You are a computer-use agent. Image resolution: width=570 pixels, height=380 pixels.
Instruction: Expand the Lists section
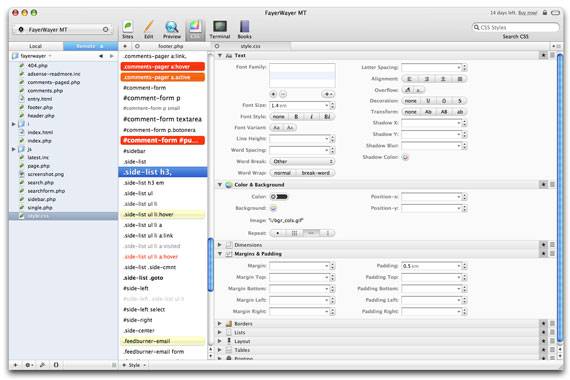(220, 332)
